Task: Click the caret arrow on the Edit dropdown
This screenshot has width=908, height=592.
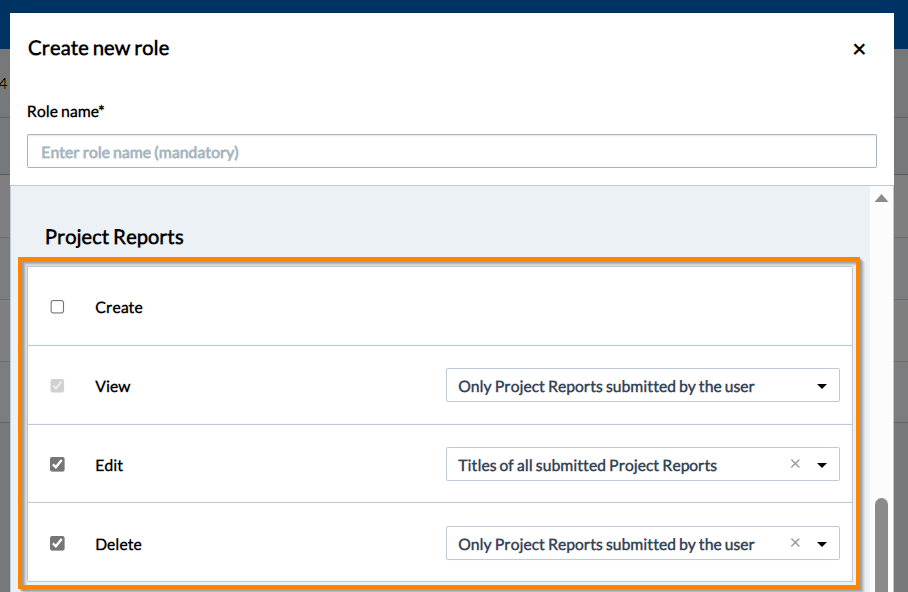Action: point(822,464)
